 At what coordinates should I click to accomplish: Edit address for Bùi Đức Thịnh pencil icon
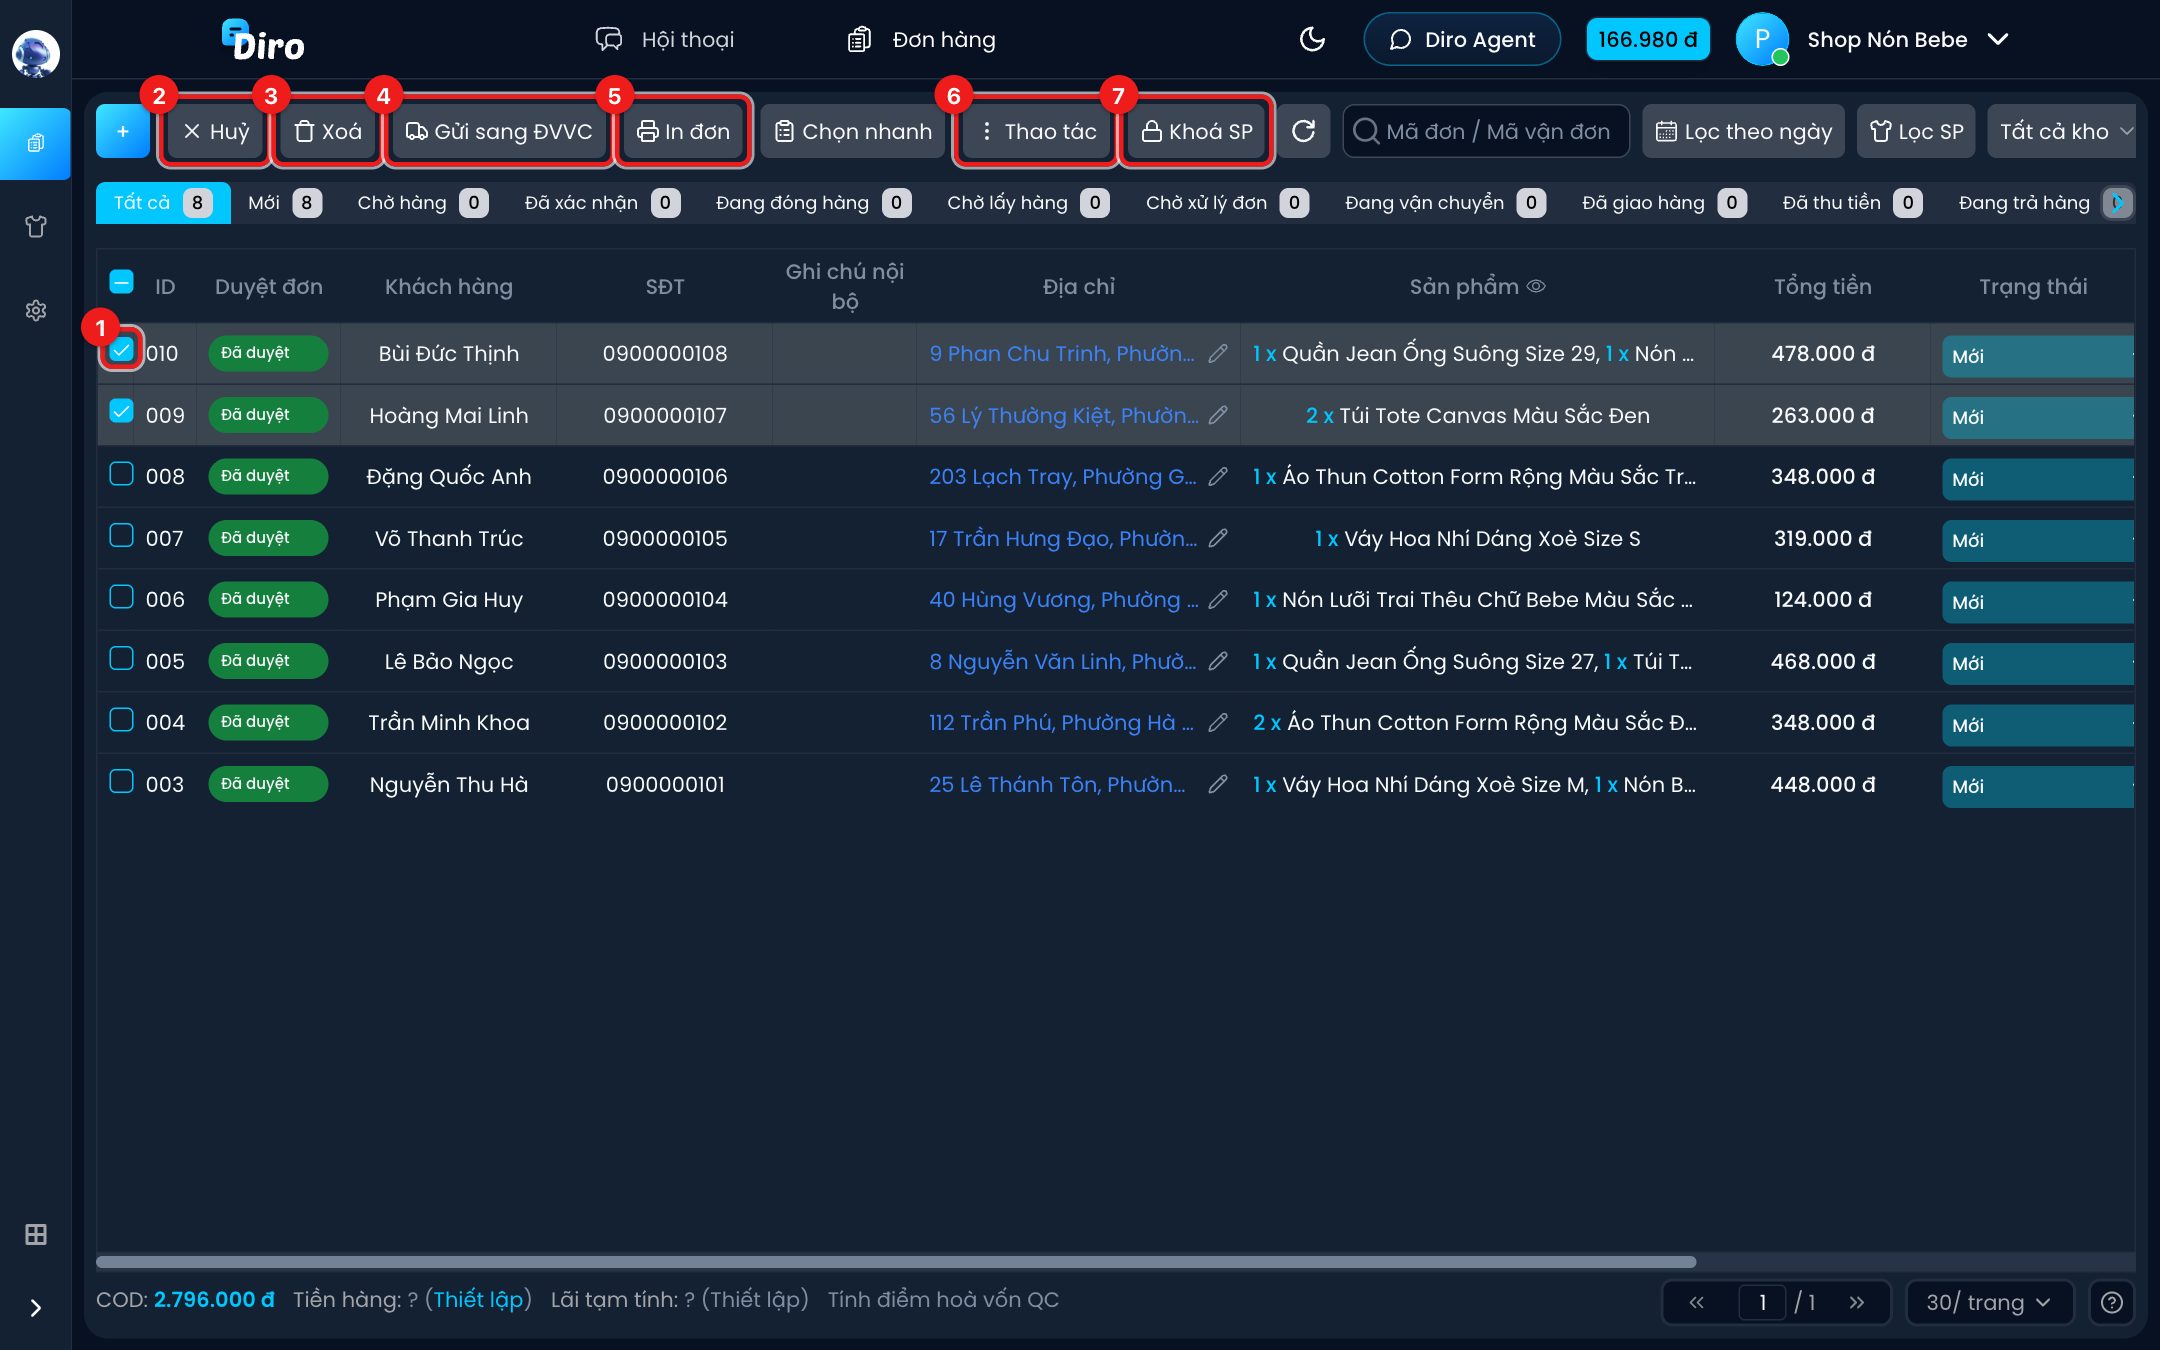[1218, 354]
